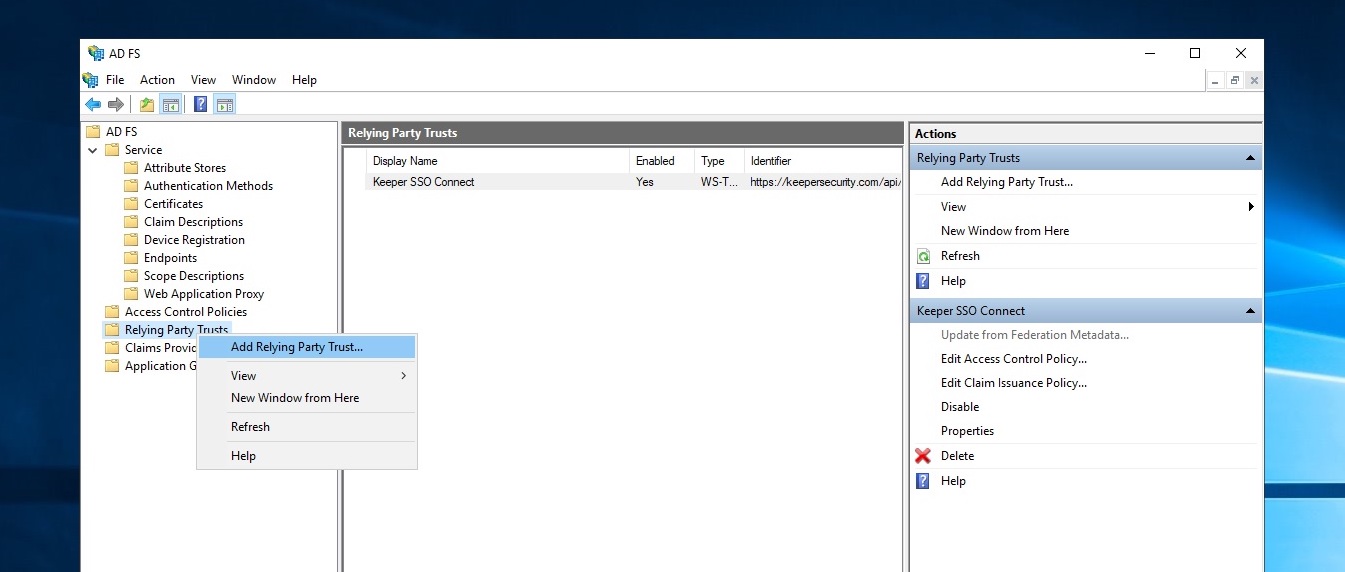Click the Forward arrow in the toolbar

click(116, 104)
